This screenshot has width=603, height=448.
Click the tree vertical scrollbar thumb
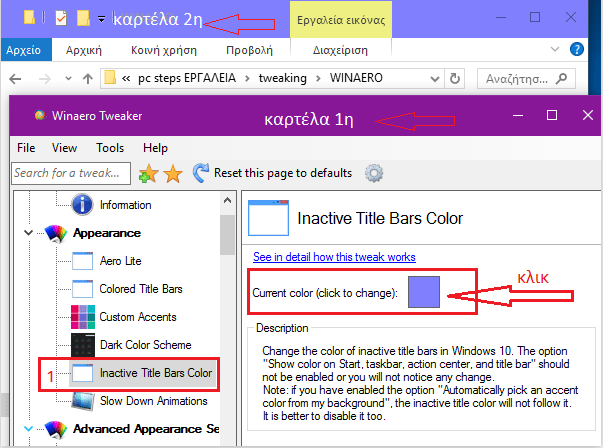point(227,235)
